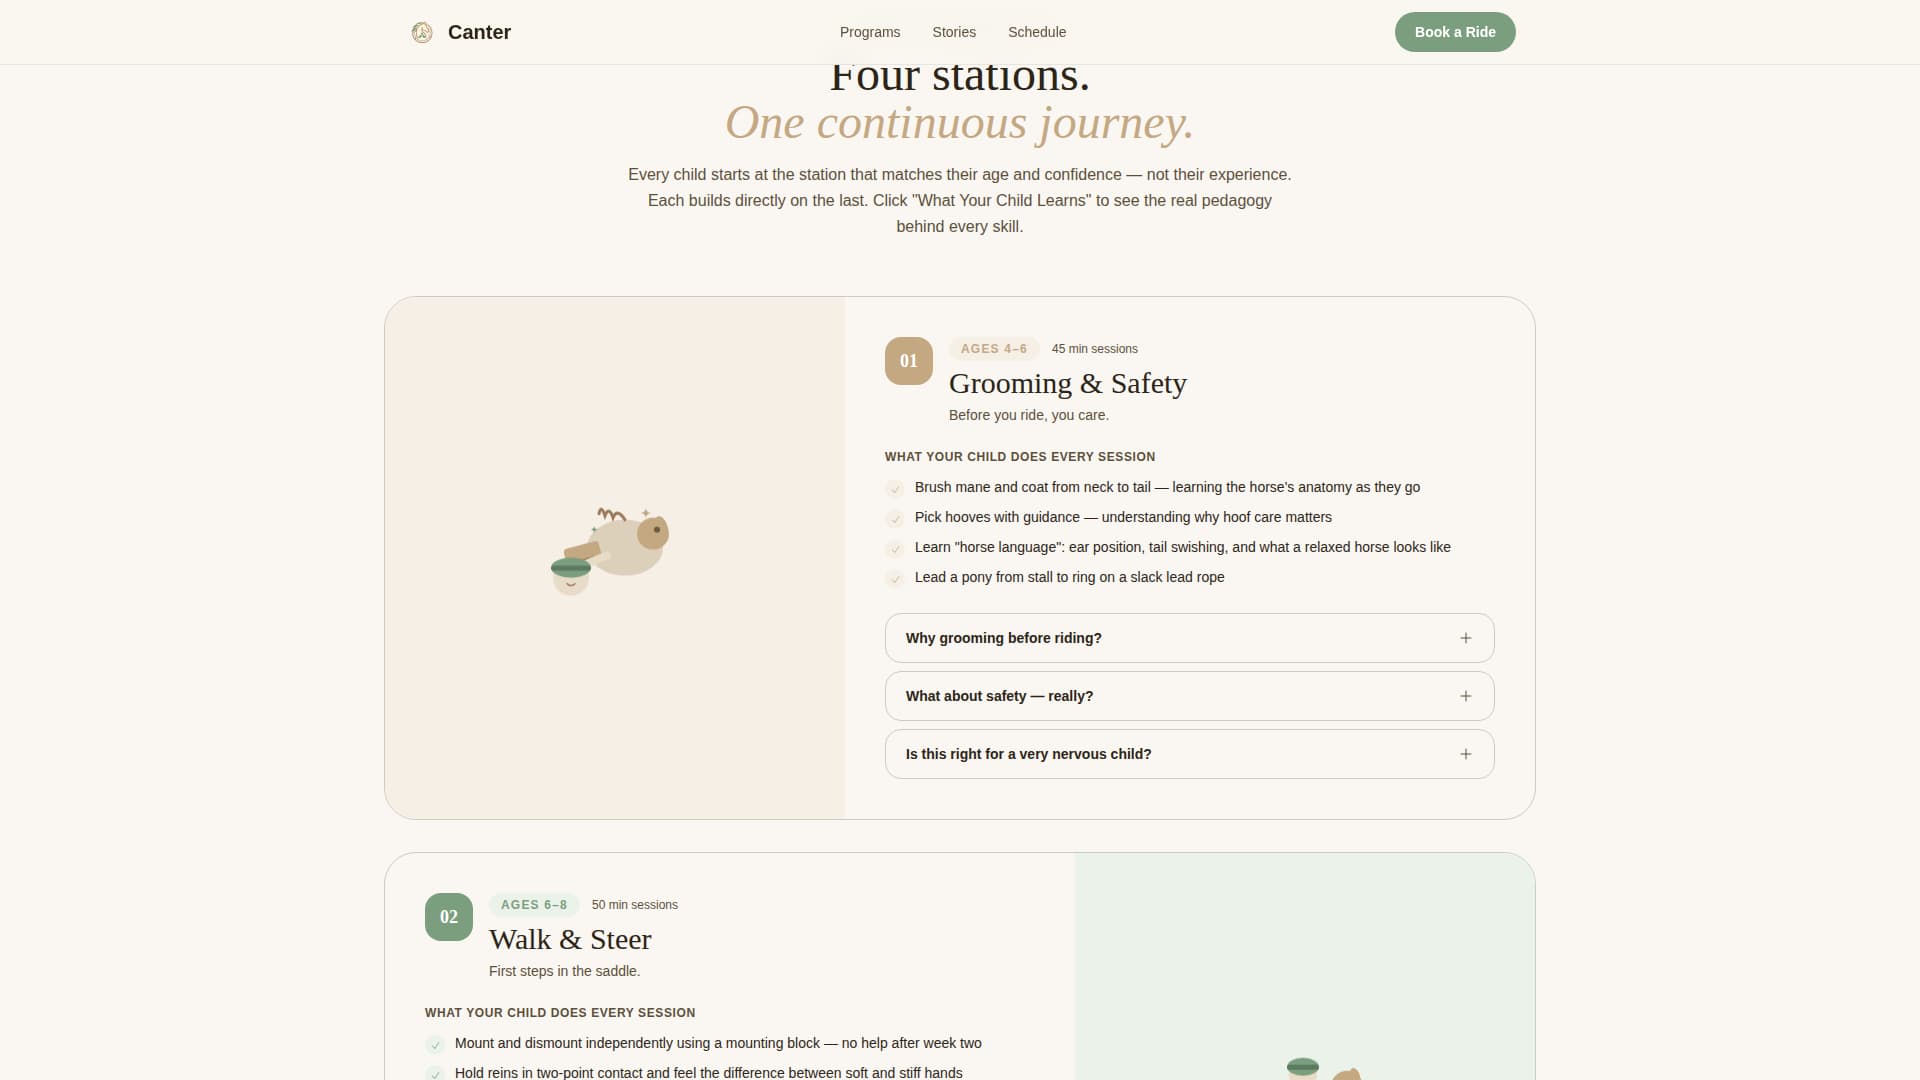
Task: Click check icon beside 'Mount and dismount independently'
Action: coord(435,1045)
